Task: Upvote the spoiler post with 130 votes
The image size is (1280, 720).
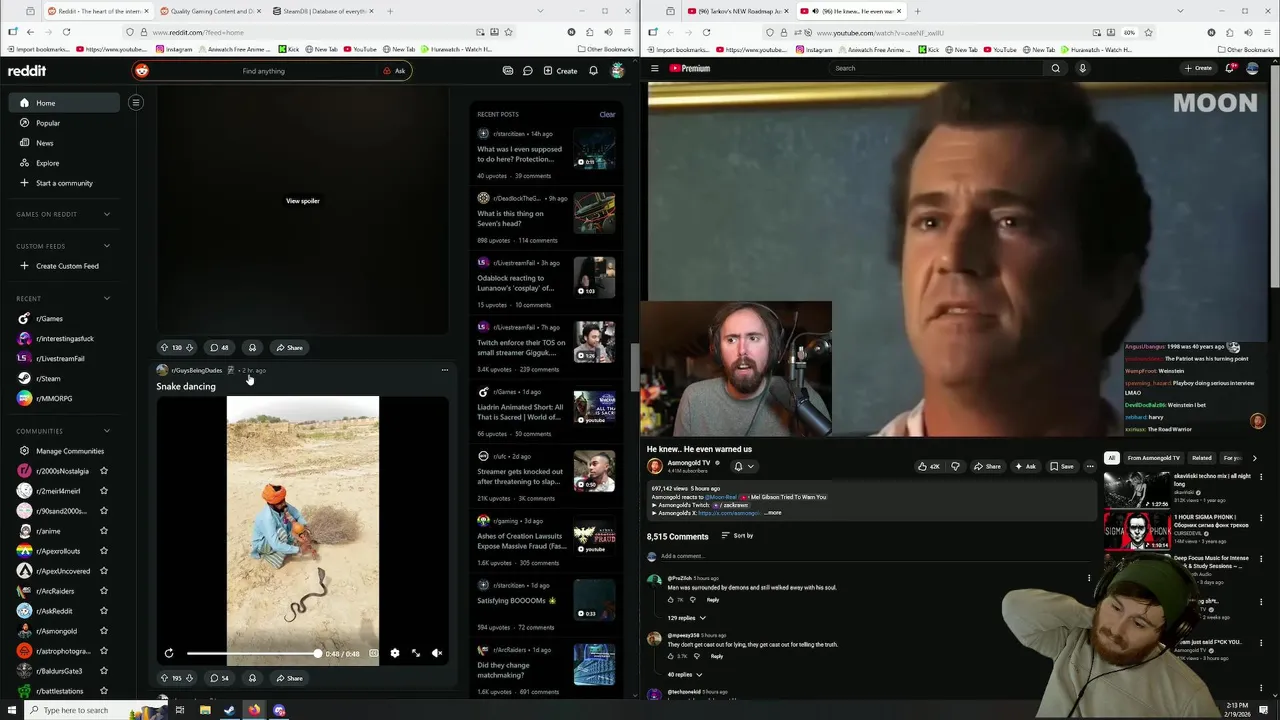Action: [x=164, y=347]
